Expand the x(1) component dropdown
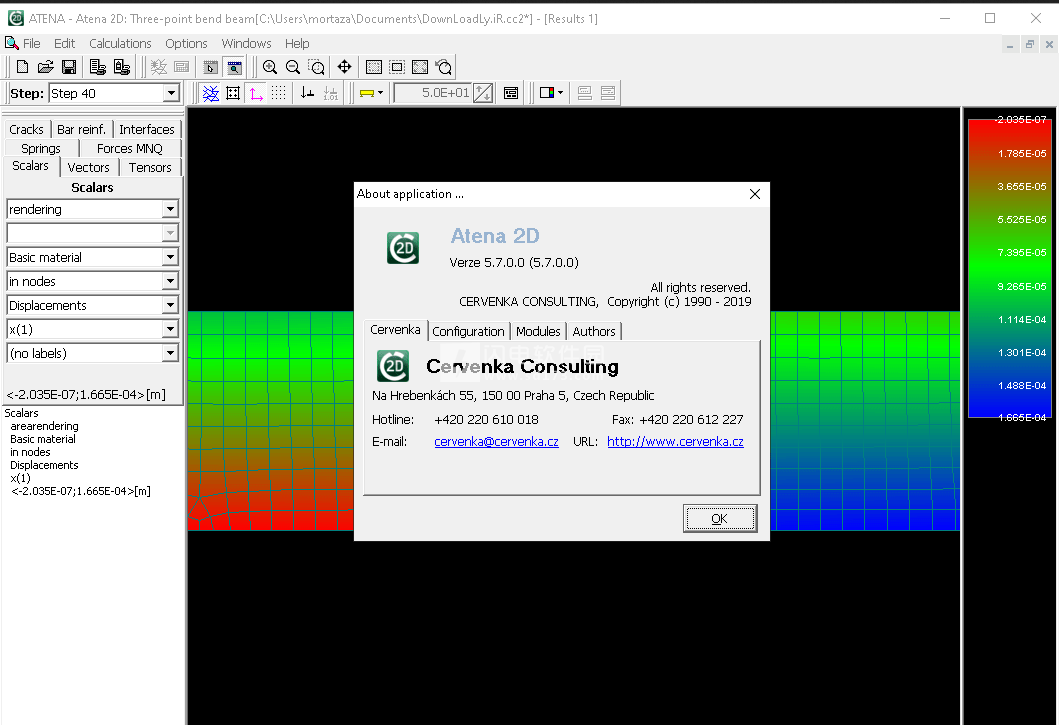1059x725 pixels. 170,329
